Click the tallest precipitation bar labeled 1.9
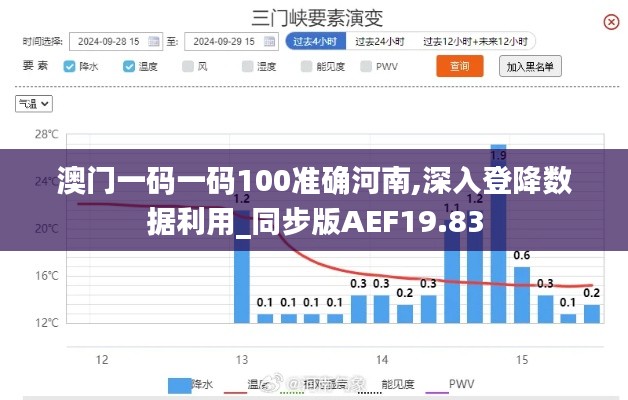The width and height of the screenshot is (628, 400). point(498,234)
